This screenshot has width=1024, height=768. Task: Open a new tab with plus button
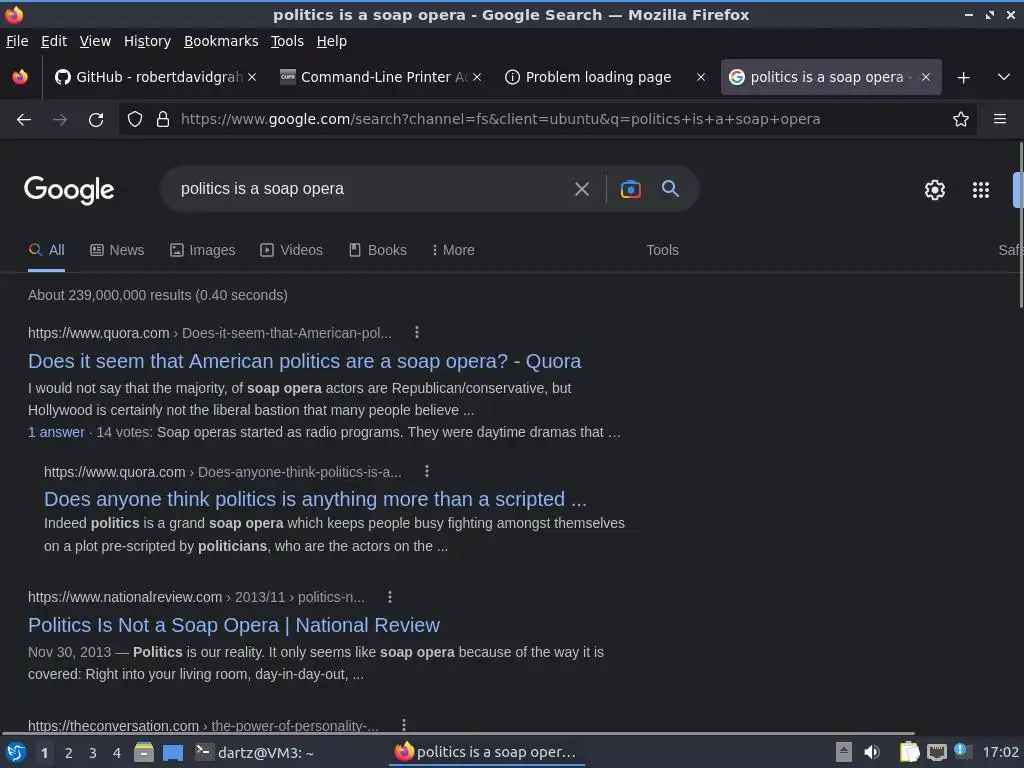click(963, 78)
